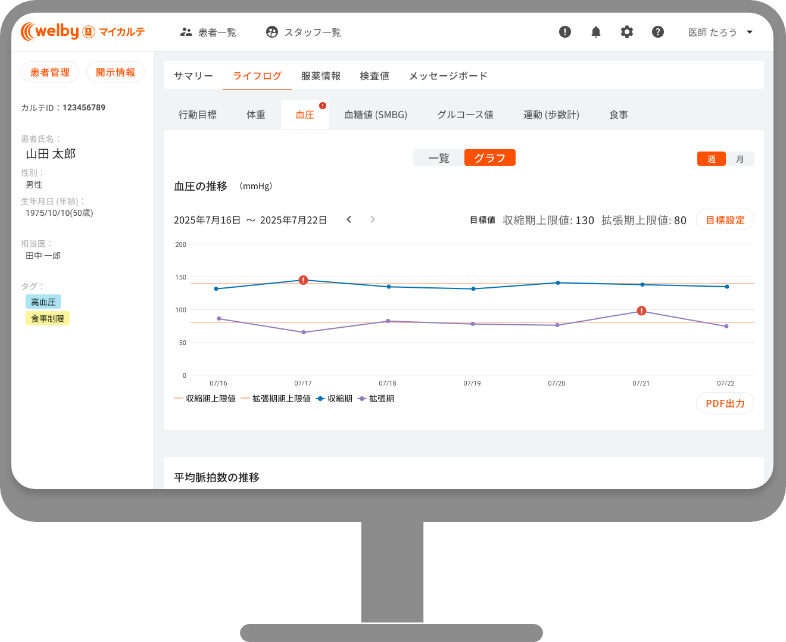Image resolution: width=786 pixels, height=642 pixels.
Task: Open スタッフ一覧 staff list
Action: pyautogui.click(x=303, y=32)
